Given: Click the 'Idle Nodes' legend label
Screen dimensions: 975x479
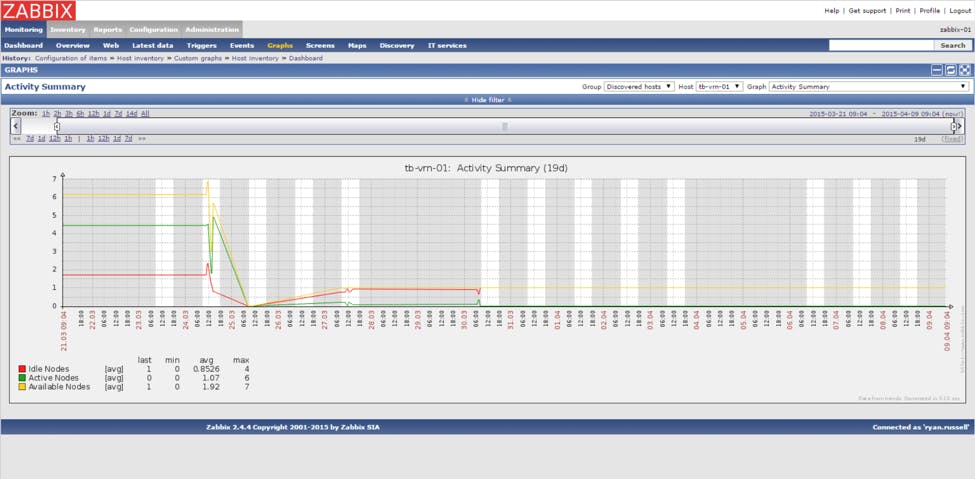Looking at the screenshot, I should 49,369.
